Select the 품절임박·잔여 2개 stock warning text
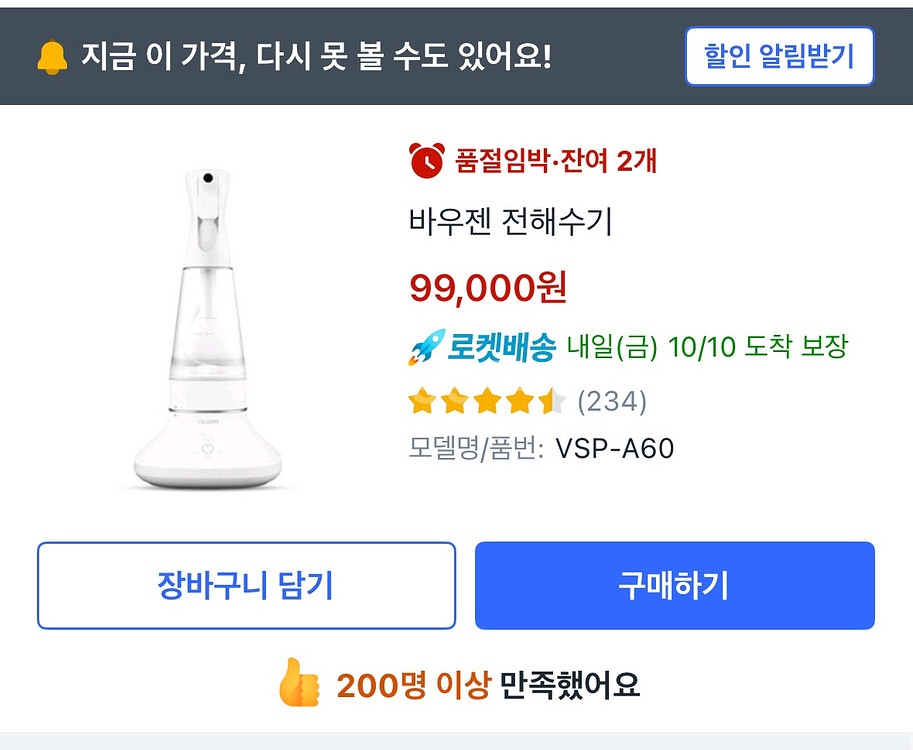Image resolution: width=913 pixels, height=750 pixels. click(556, 160)
